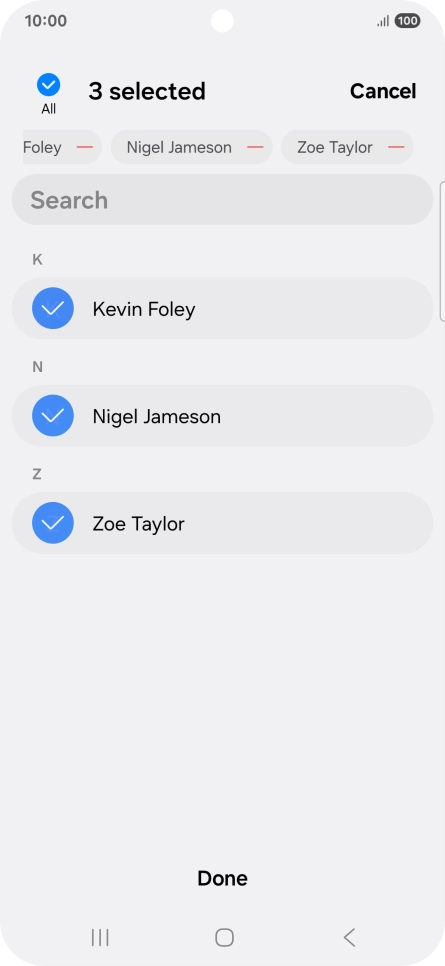Uncheck Nigel Jameson contact
The width and height of the screenshot is (445, 966).
pos(53,415)
